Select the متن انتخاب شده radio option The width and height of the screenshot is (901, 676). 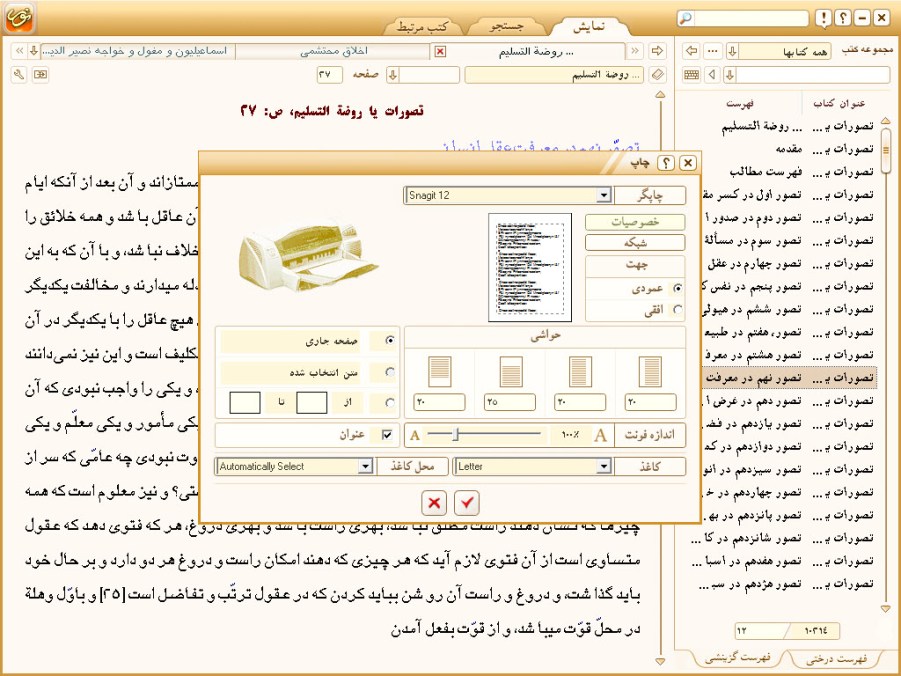coord(390,372)
